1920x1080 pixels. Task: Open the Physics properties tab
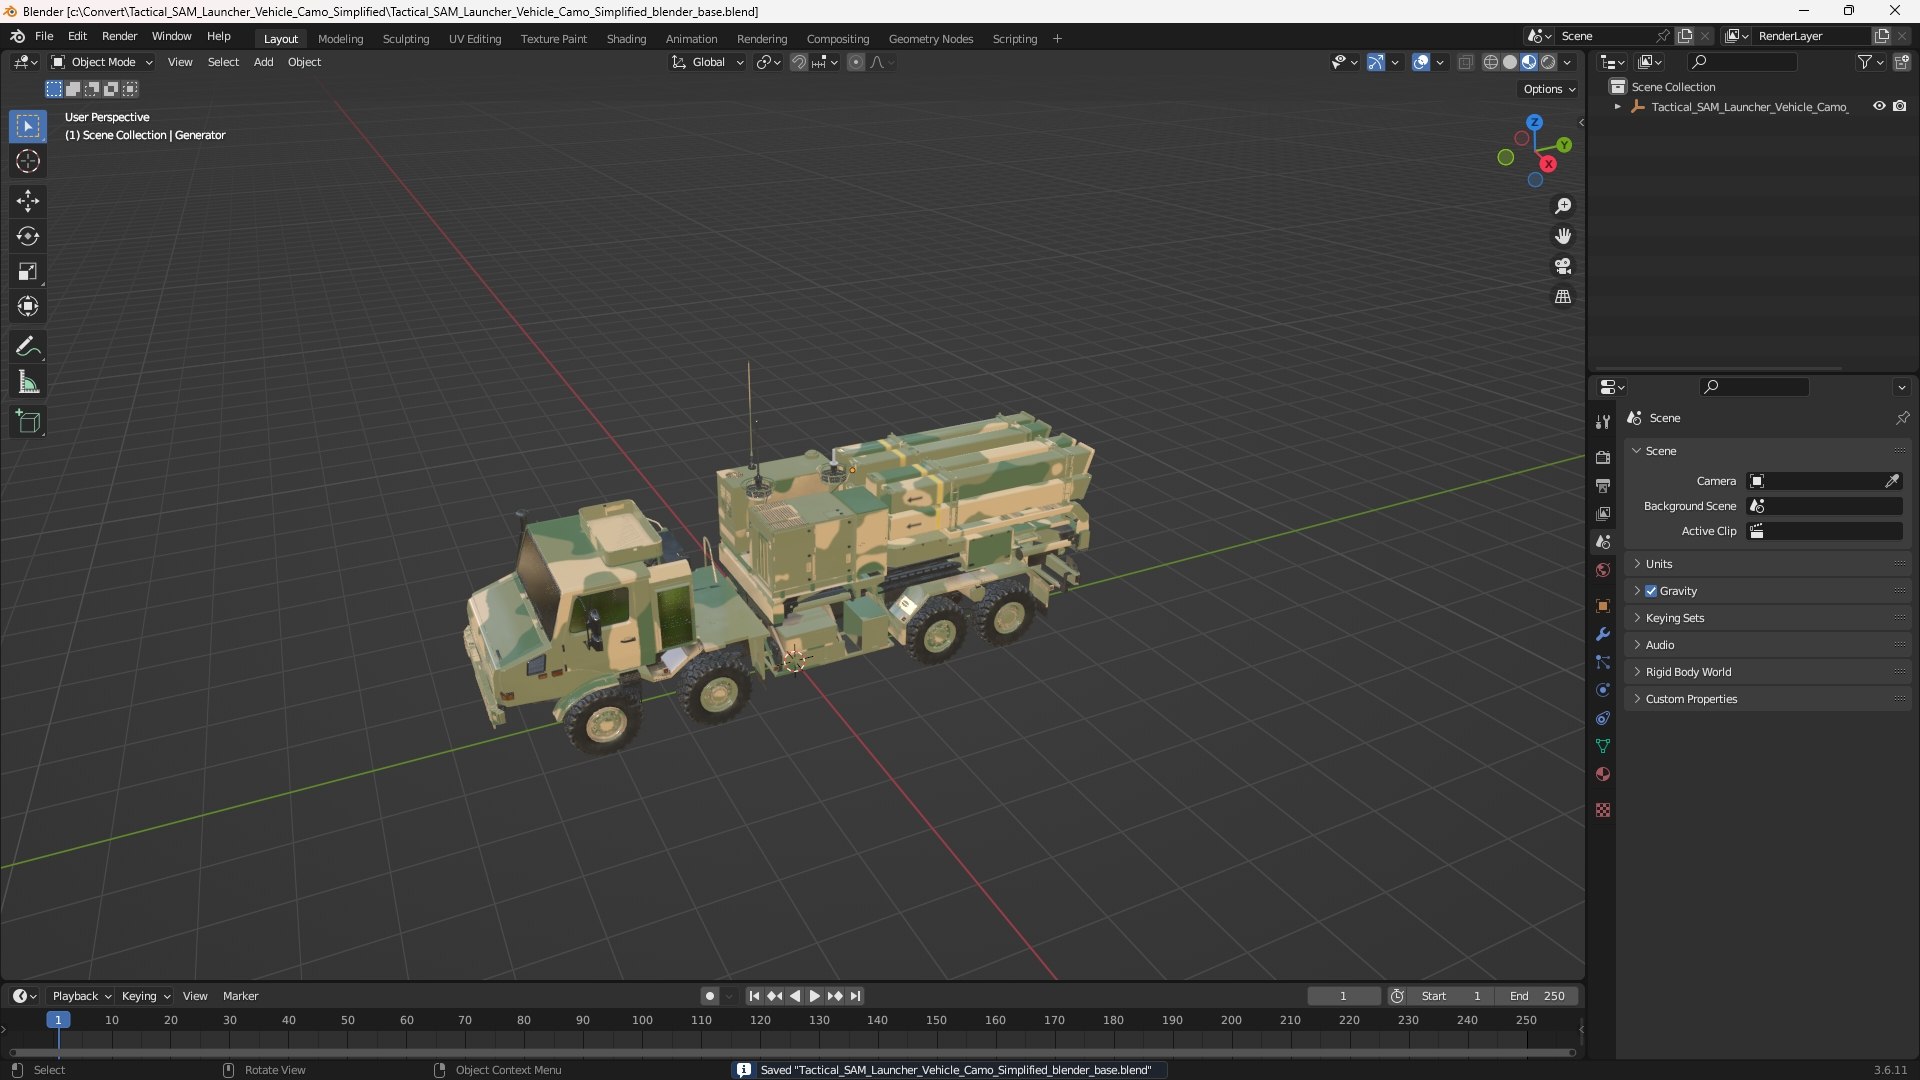[1603, 690]
